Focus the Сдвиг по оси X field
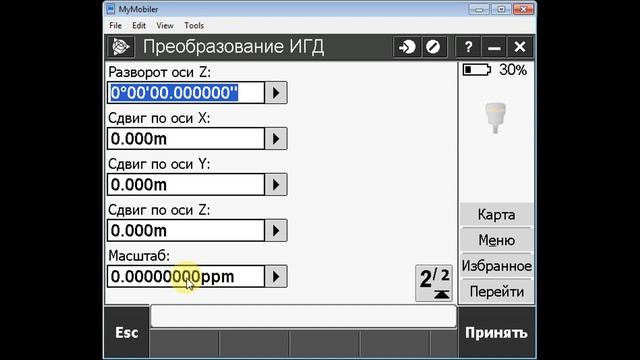 tap(186, 139)
